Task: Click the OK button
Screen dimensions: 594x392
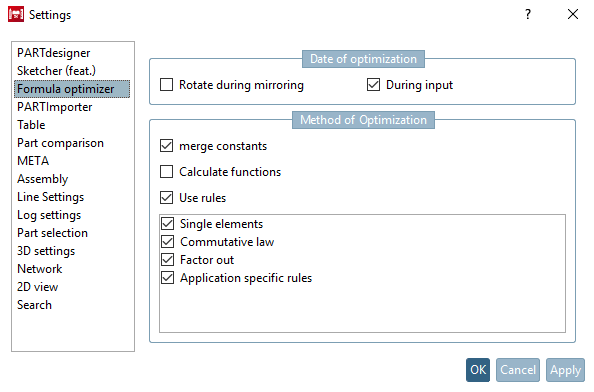Action: tap(478, 370)
